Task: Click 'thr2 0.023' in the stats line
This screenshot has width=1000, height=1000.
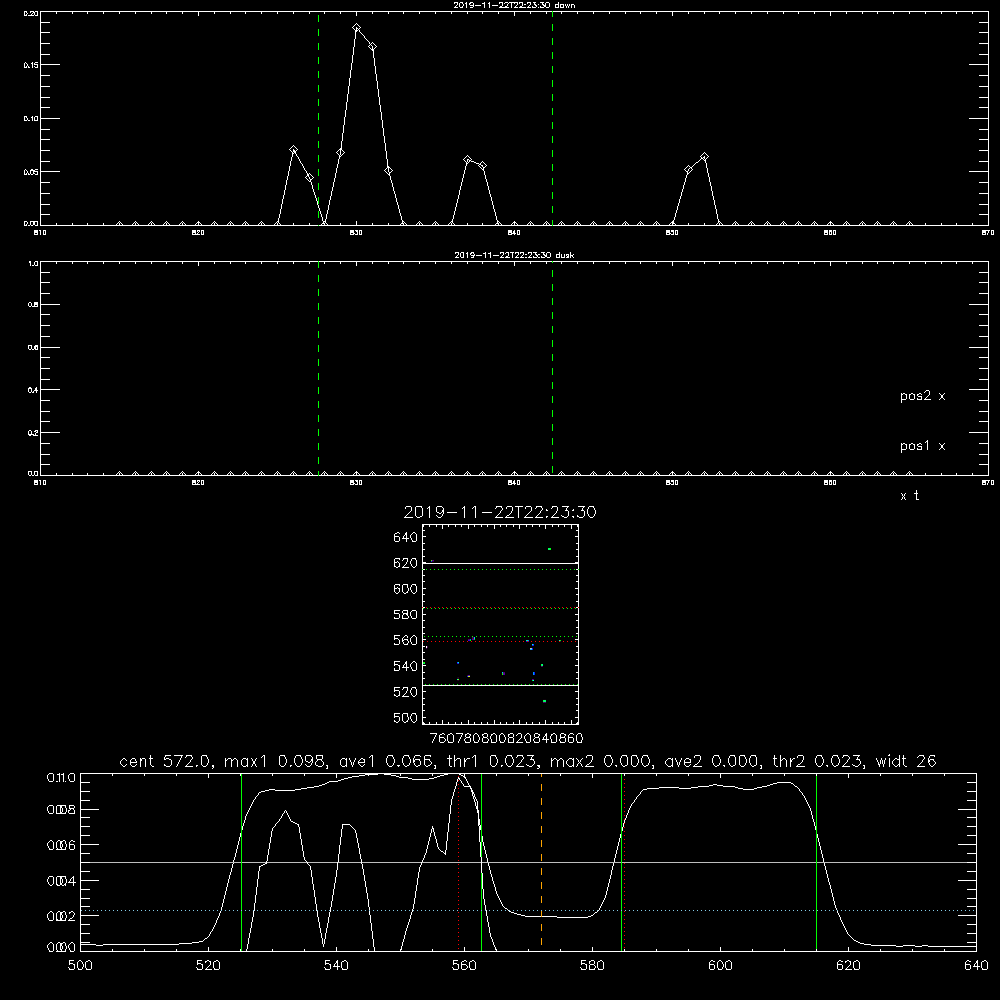Action: coord(818,761)
